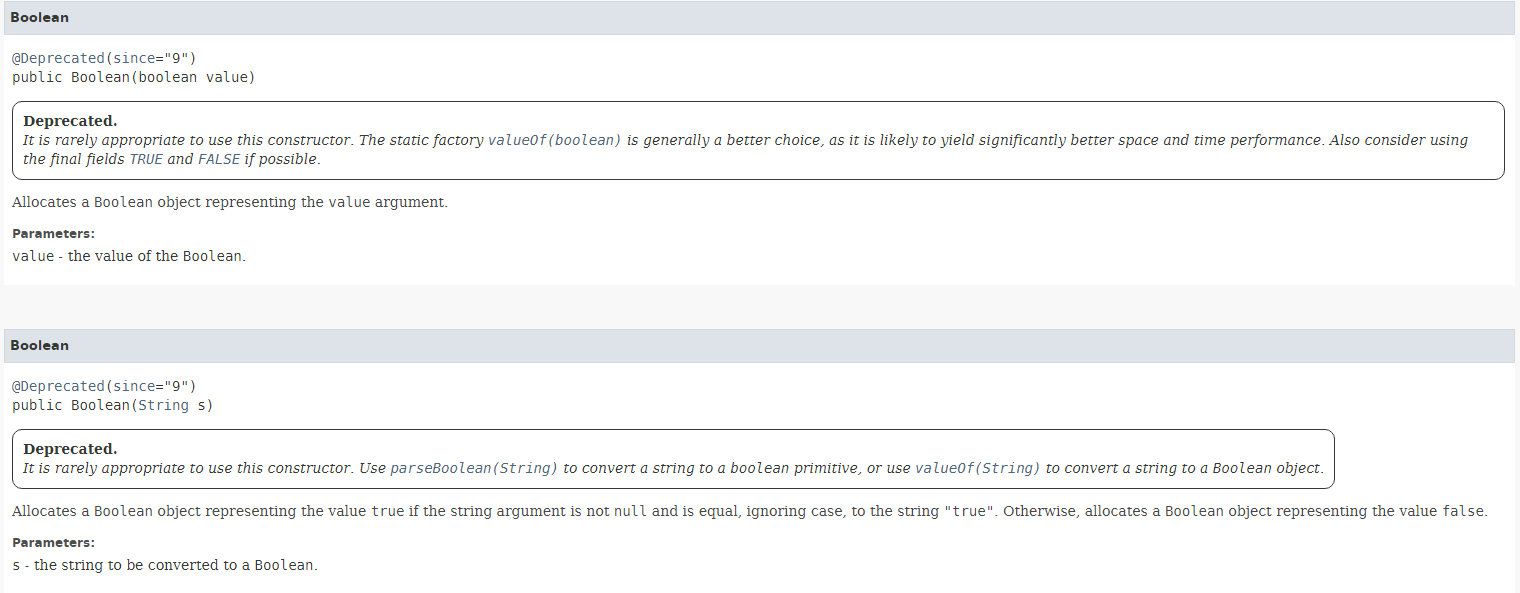Open the valueOf(String) method link

[978, 468]
